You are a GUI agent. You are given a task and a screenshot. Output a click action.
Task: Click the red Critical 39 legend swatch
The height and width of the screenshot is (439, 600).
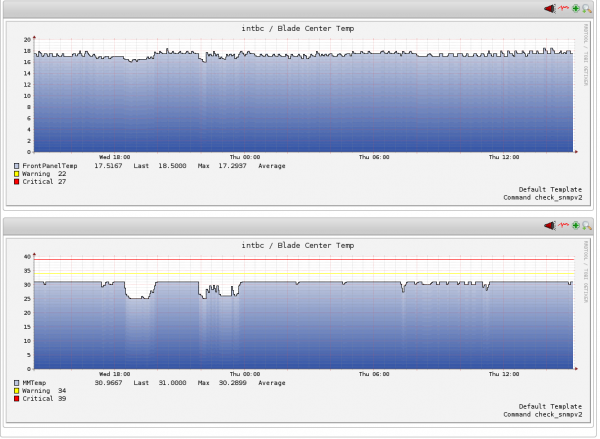coord(17,399)
